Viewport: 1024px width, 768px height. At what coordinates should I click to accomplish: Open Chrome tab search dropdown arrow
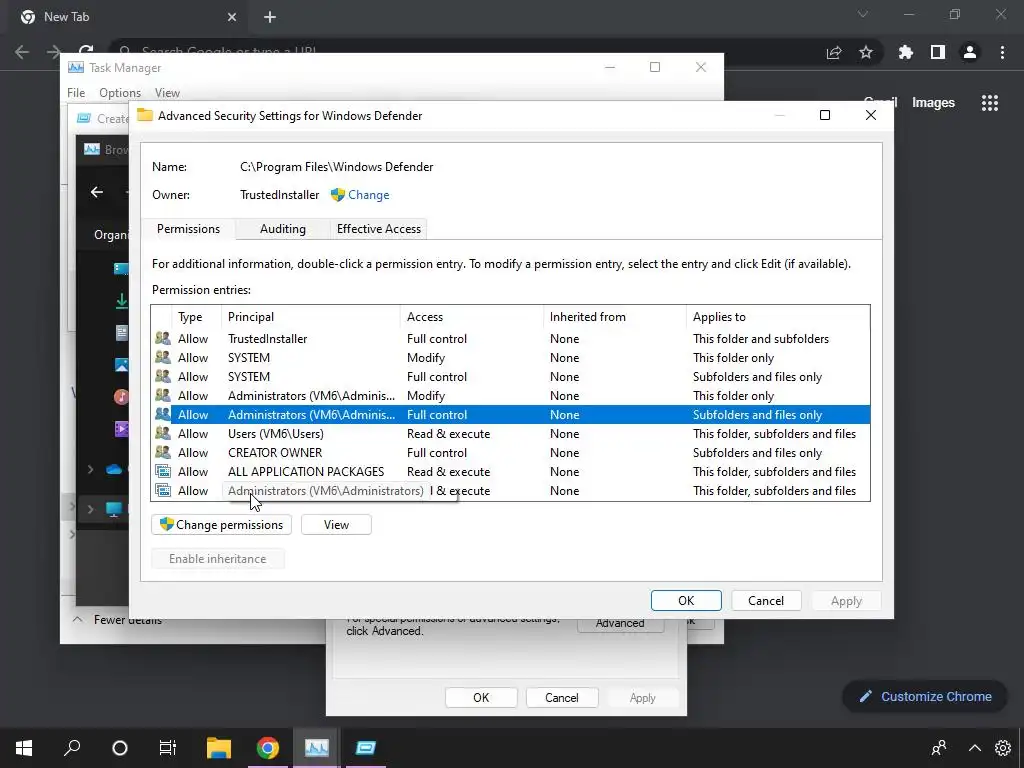point(863,14)
